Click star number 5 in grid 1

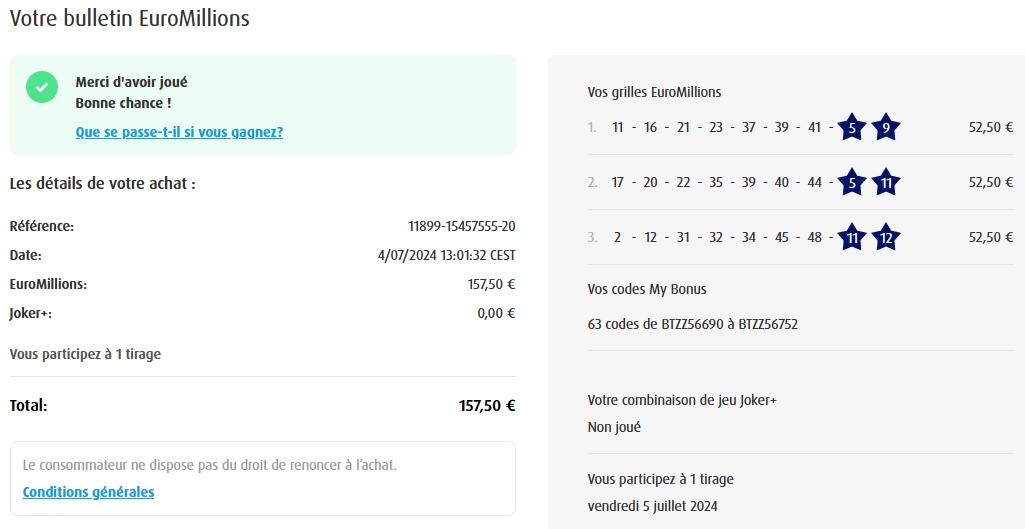(851, 128)
